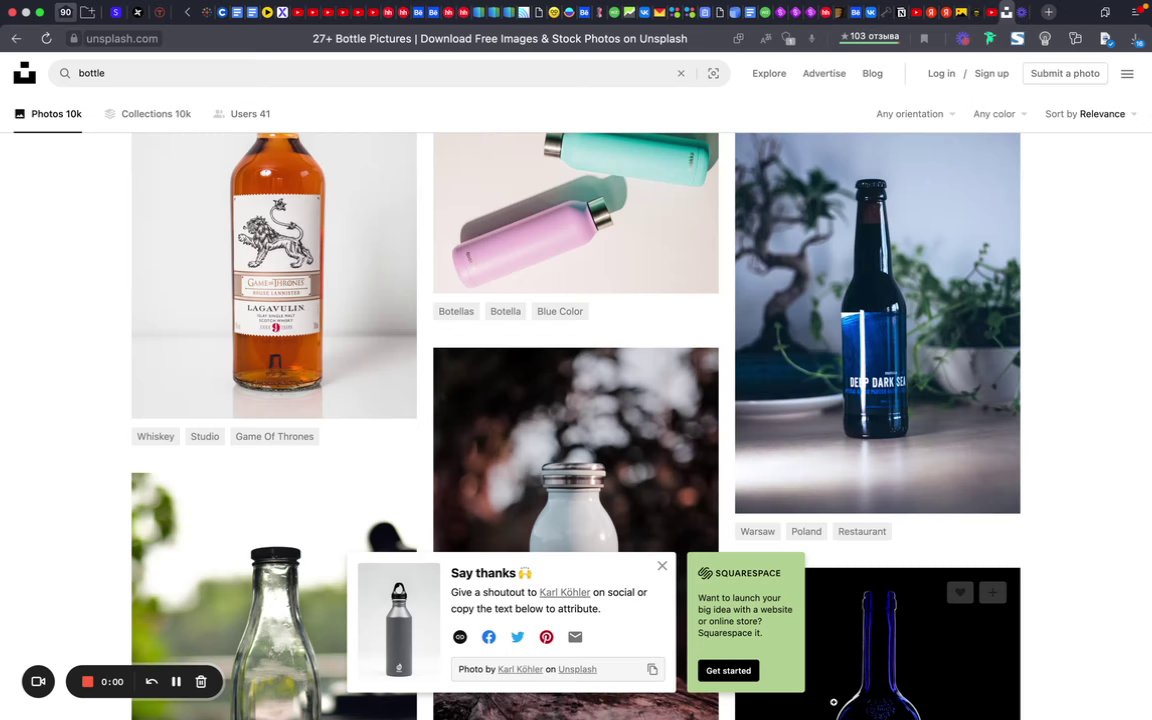Click the Sign up link
The image size is (1152, 720).
[x=991, y=73]
